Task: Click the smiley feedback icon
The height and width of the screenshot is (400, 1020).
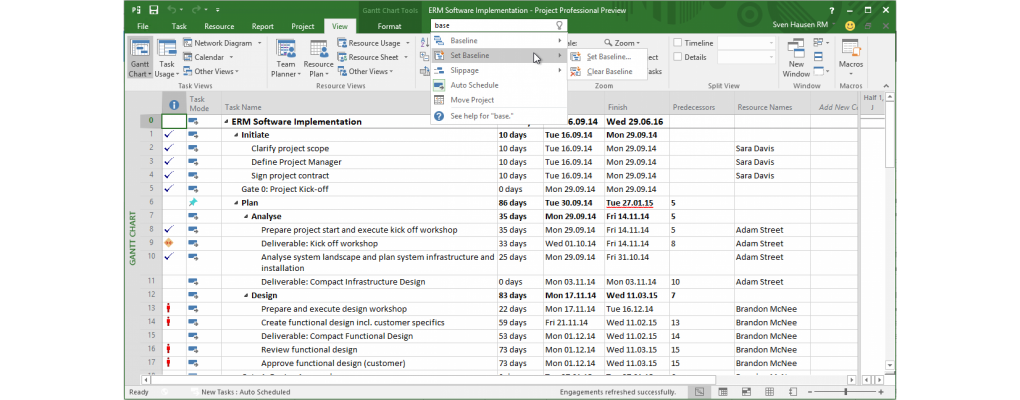Action: [x=850, y=26]
